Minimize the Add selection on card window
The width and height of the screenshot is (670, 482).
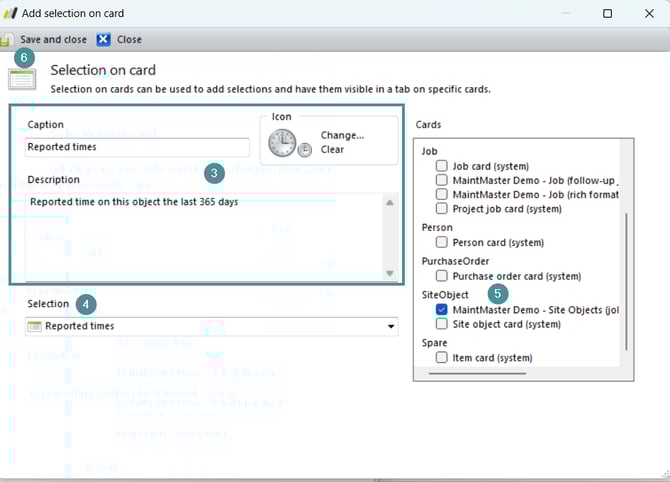point(563,14)
